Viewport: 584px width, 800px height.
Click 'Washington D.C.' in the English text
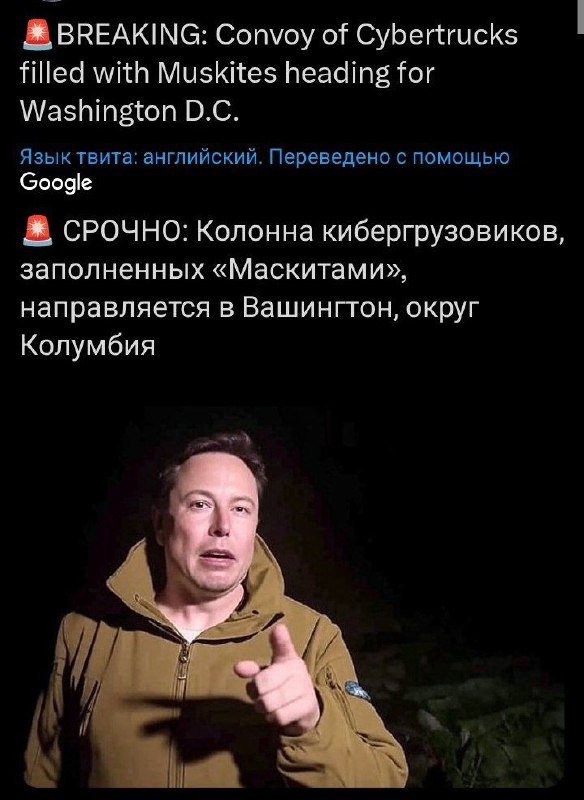click(x=130, y=111)
